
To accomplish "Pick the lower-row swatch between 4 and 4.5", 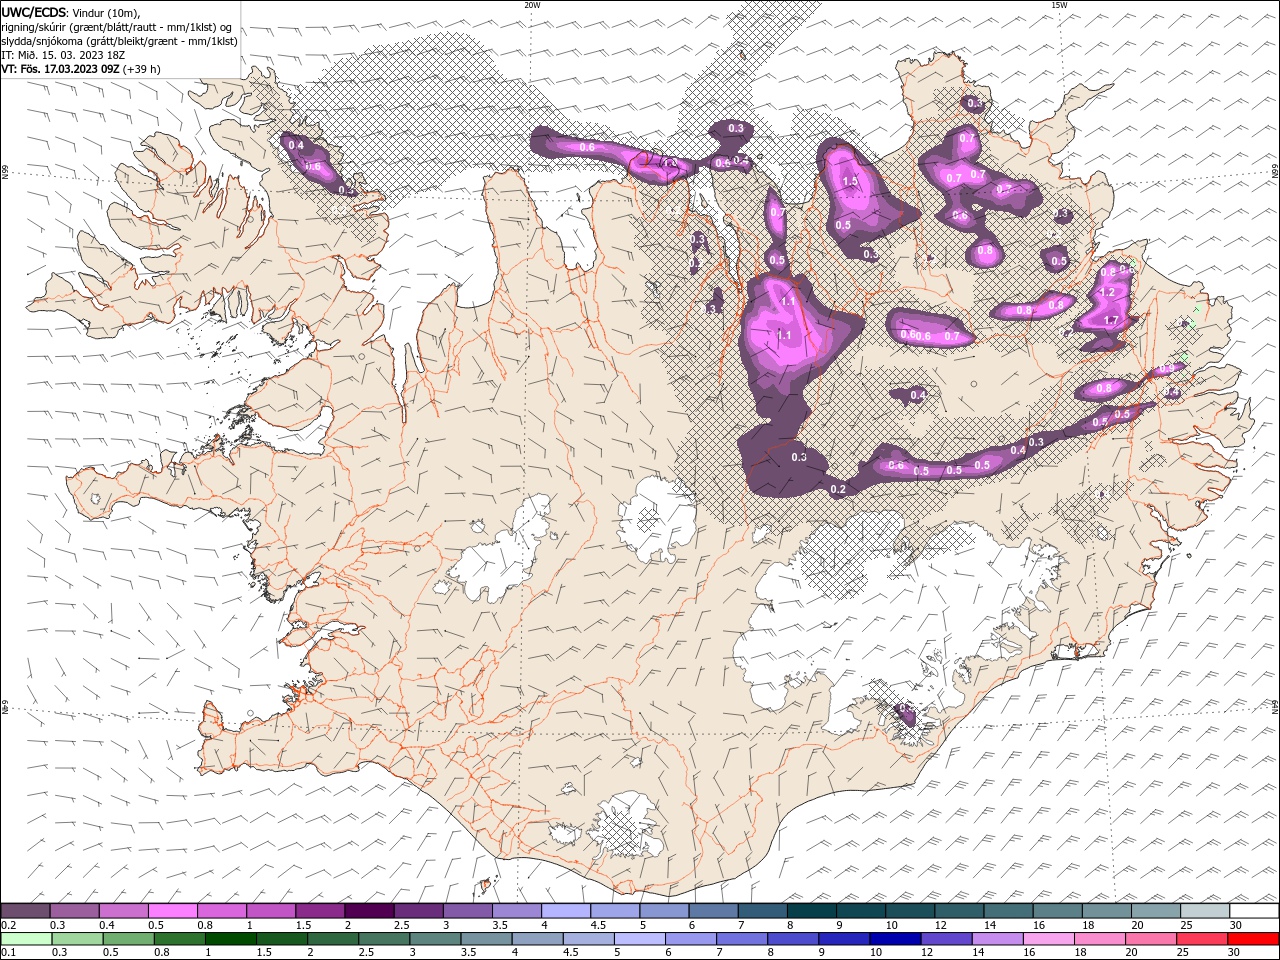I will coord(538,938).
